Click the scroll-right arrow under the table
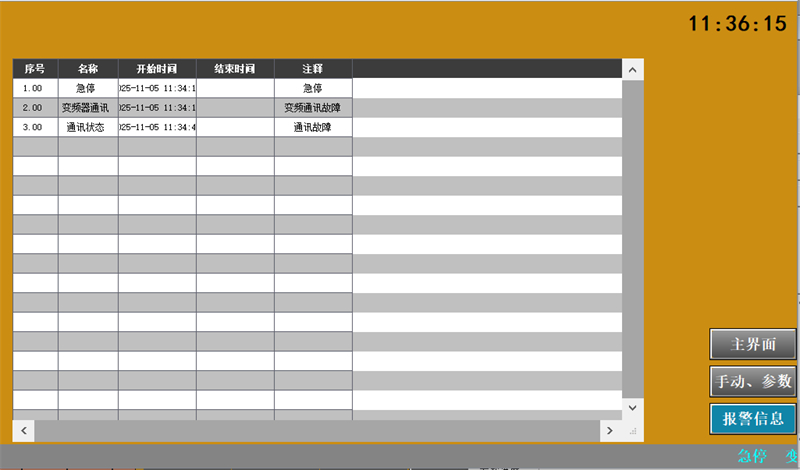This screenshot has height=470, width=800. click(609, 429)
